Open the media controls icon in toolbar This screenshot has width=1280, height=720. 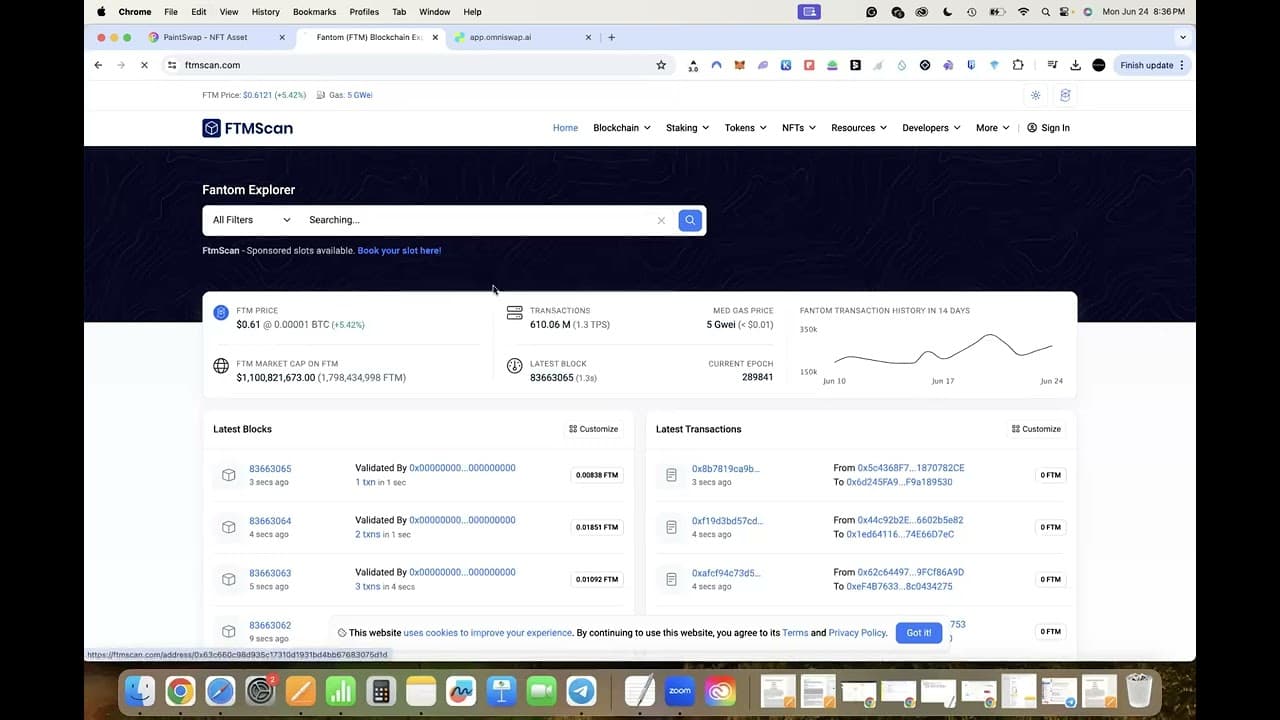pyautogui.click(x=1052, y=65)
